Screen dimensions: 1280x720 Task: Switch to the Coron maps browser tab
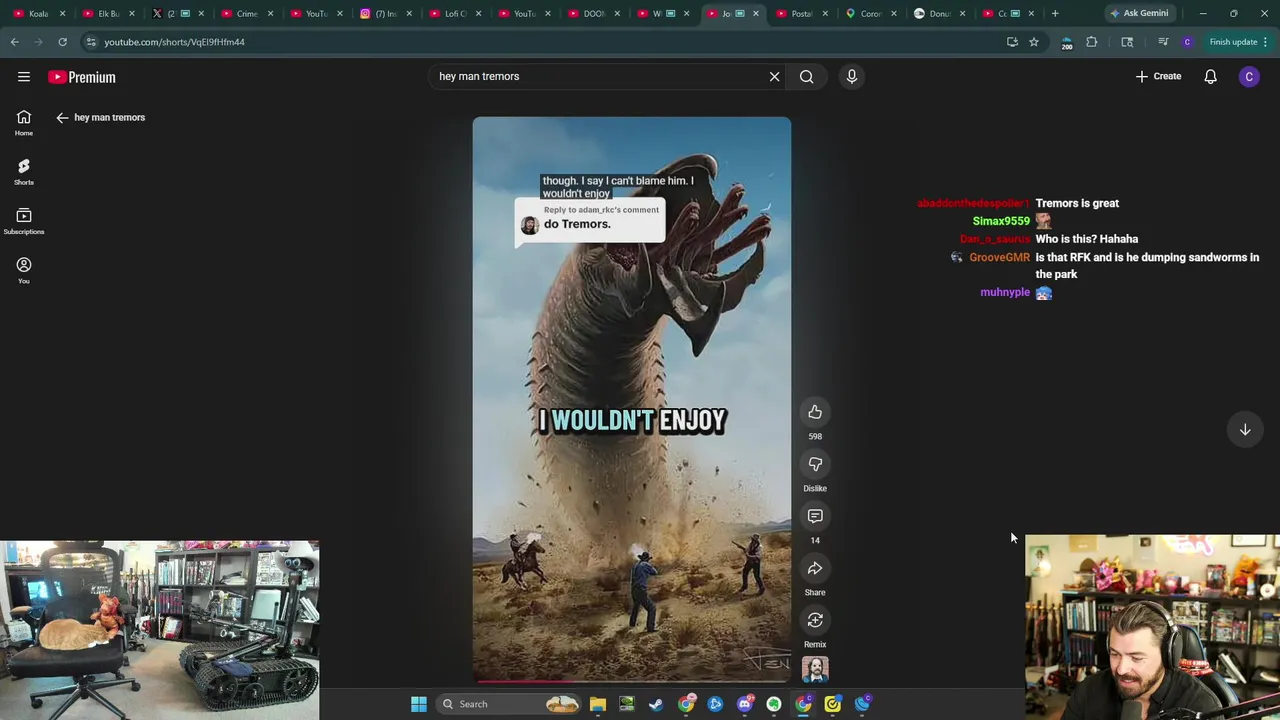(x=871, y=13)
